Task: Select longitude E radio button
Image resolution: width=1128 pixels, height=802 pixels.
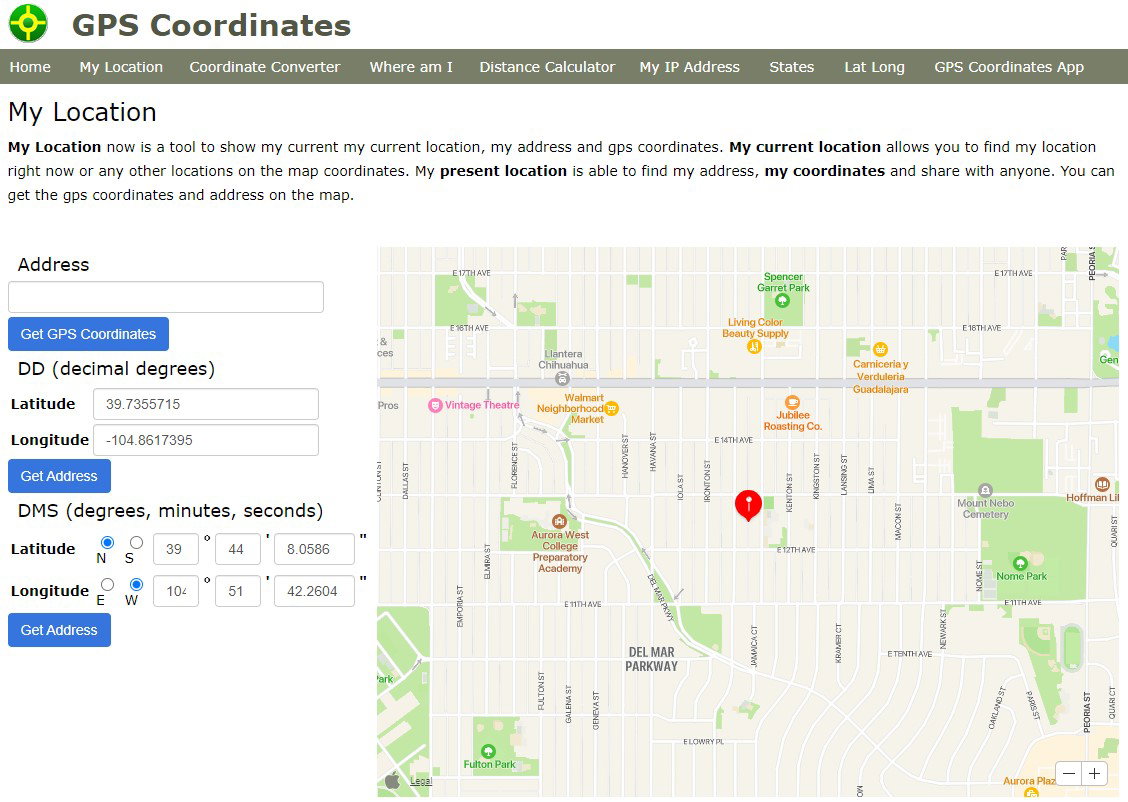Action: (107, 584)
